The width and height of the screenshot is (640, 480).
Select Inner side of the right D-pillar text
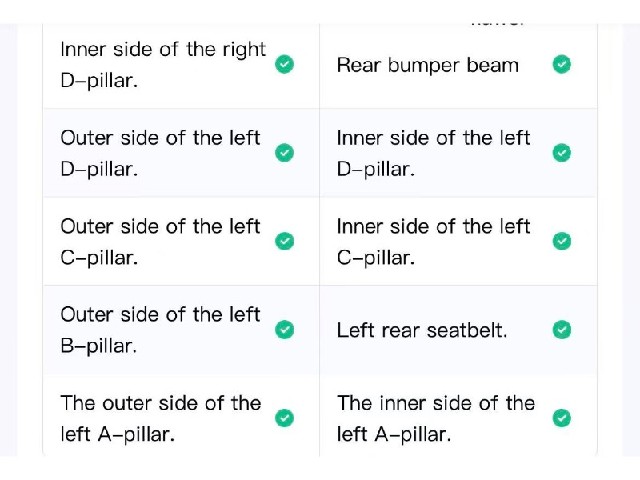coord(163,65)
